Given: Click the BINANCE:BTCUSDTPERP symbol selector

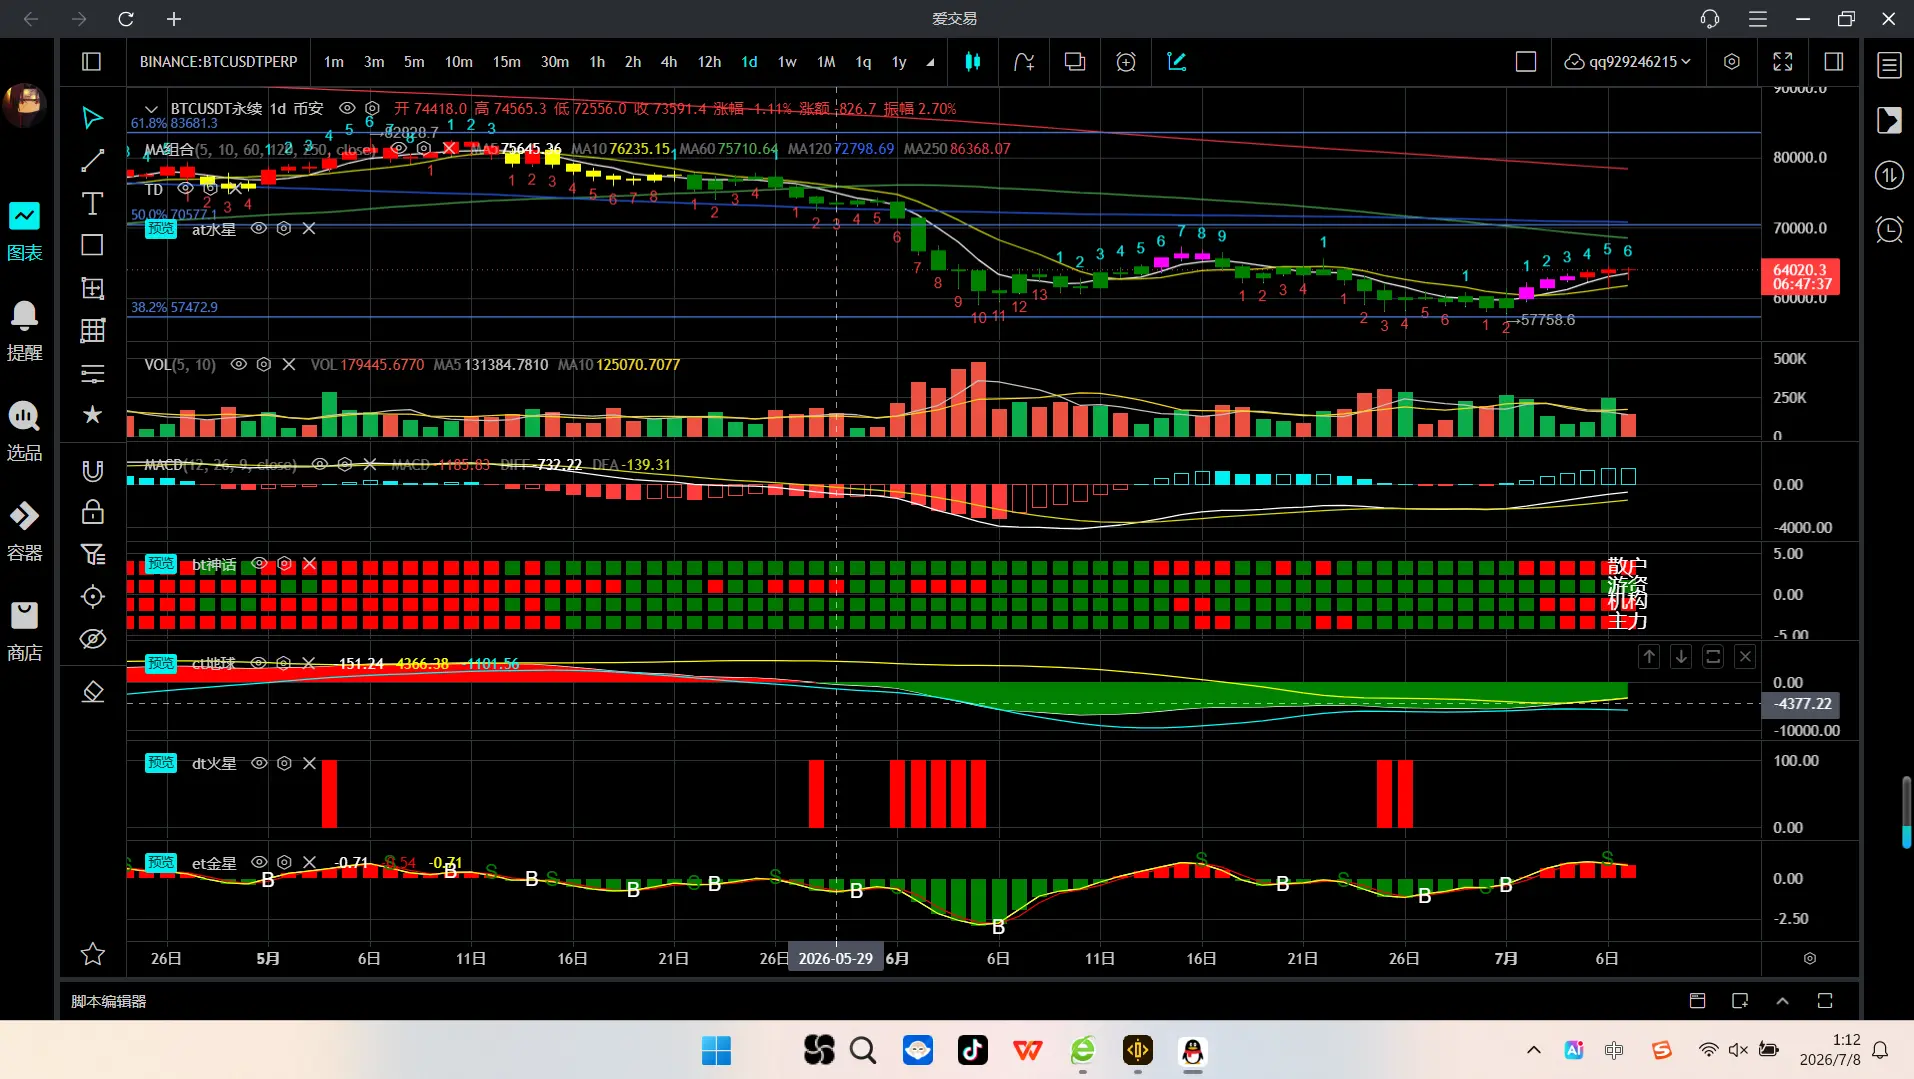Looking at the screenshot, I should pos(218,62).
